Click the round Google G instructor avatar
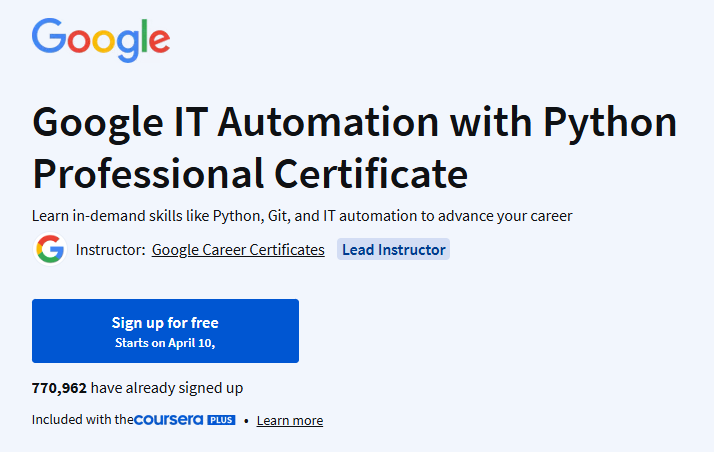714x452 pixels. pos(50,249)
